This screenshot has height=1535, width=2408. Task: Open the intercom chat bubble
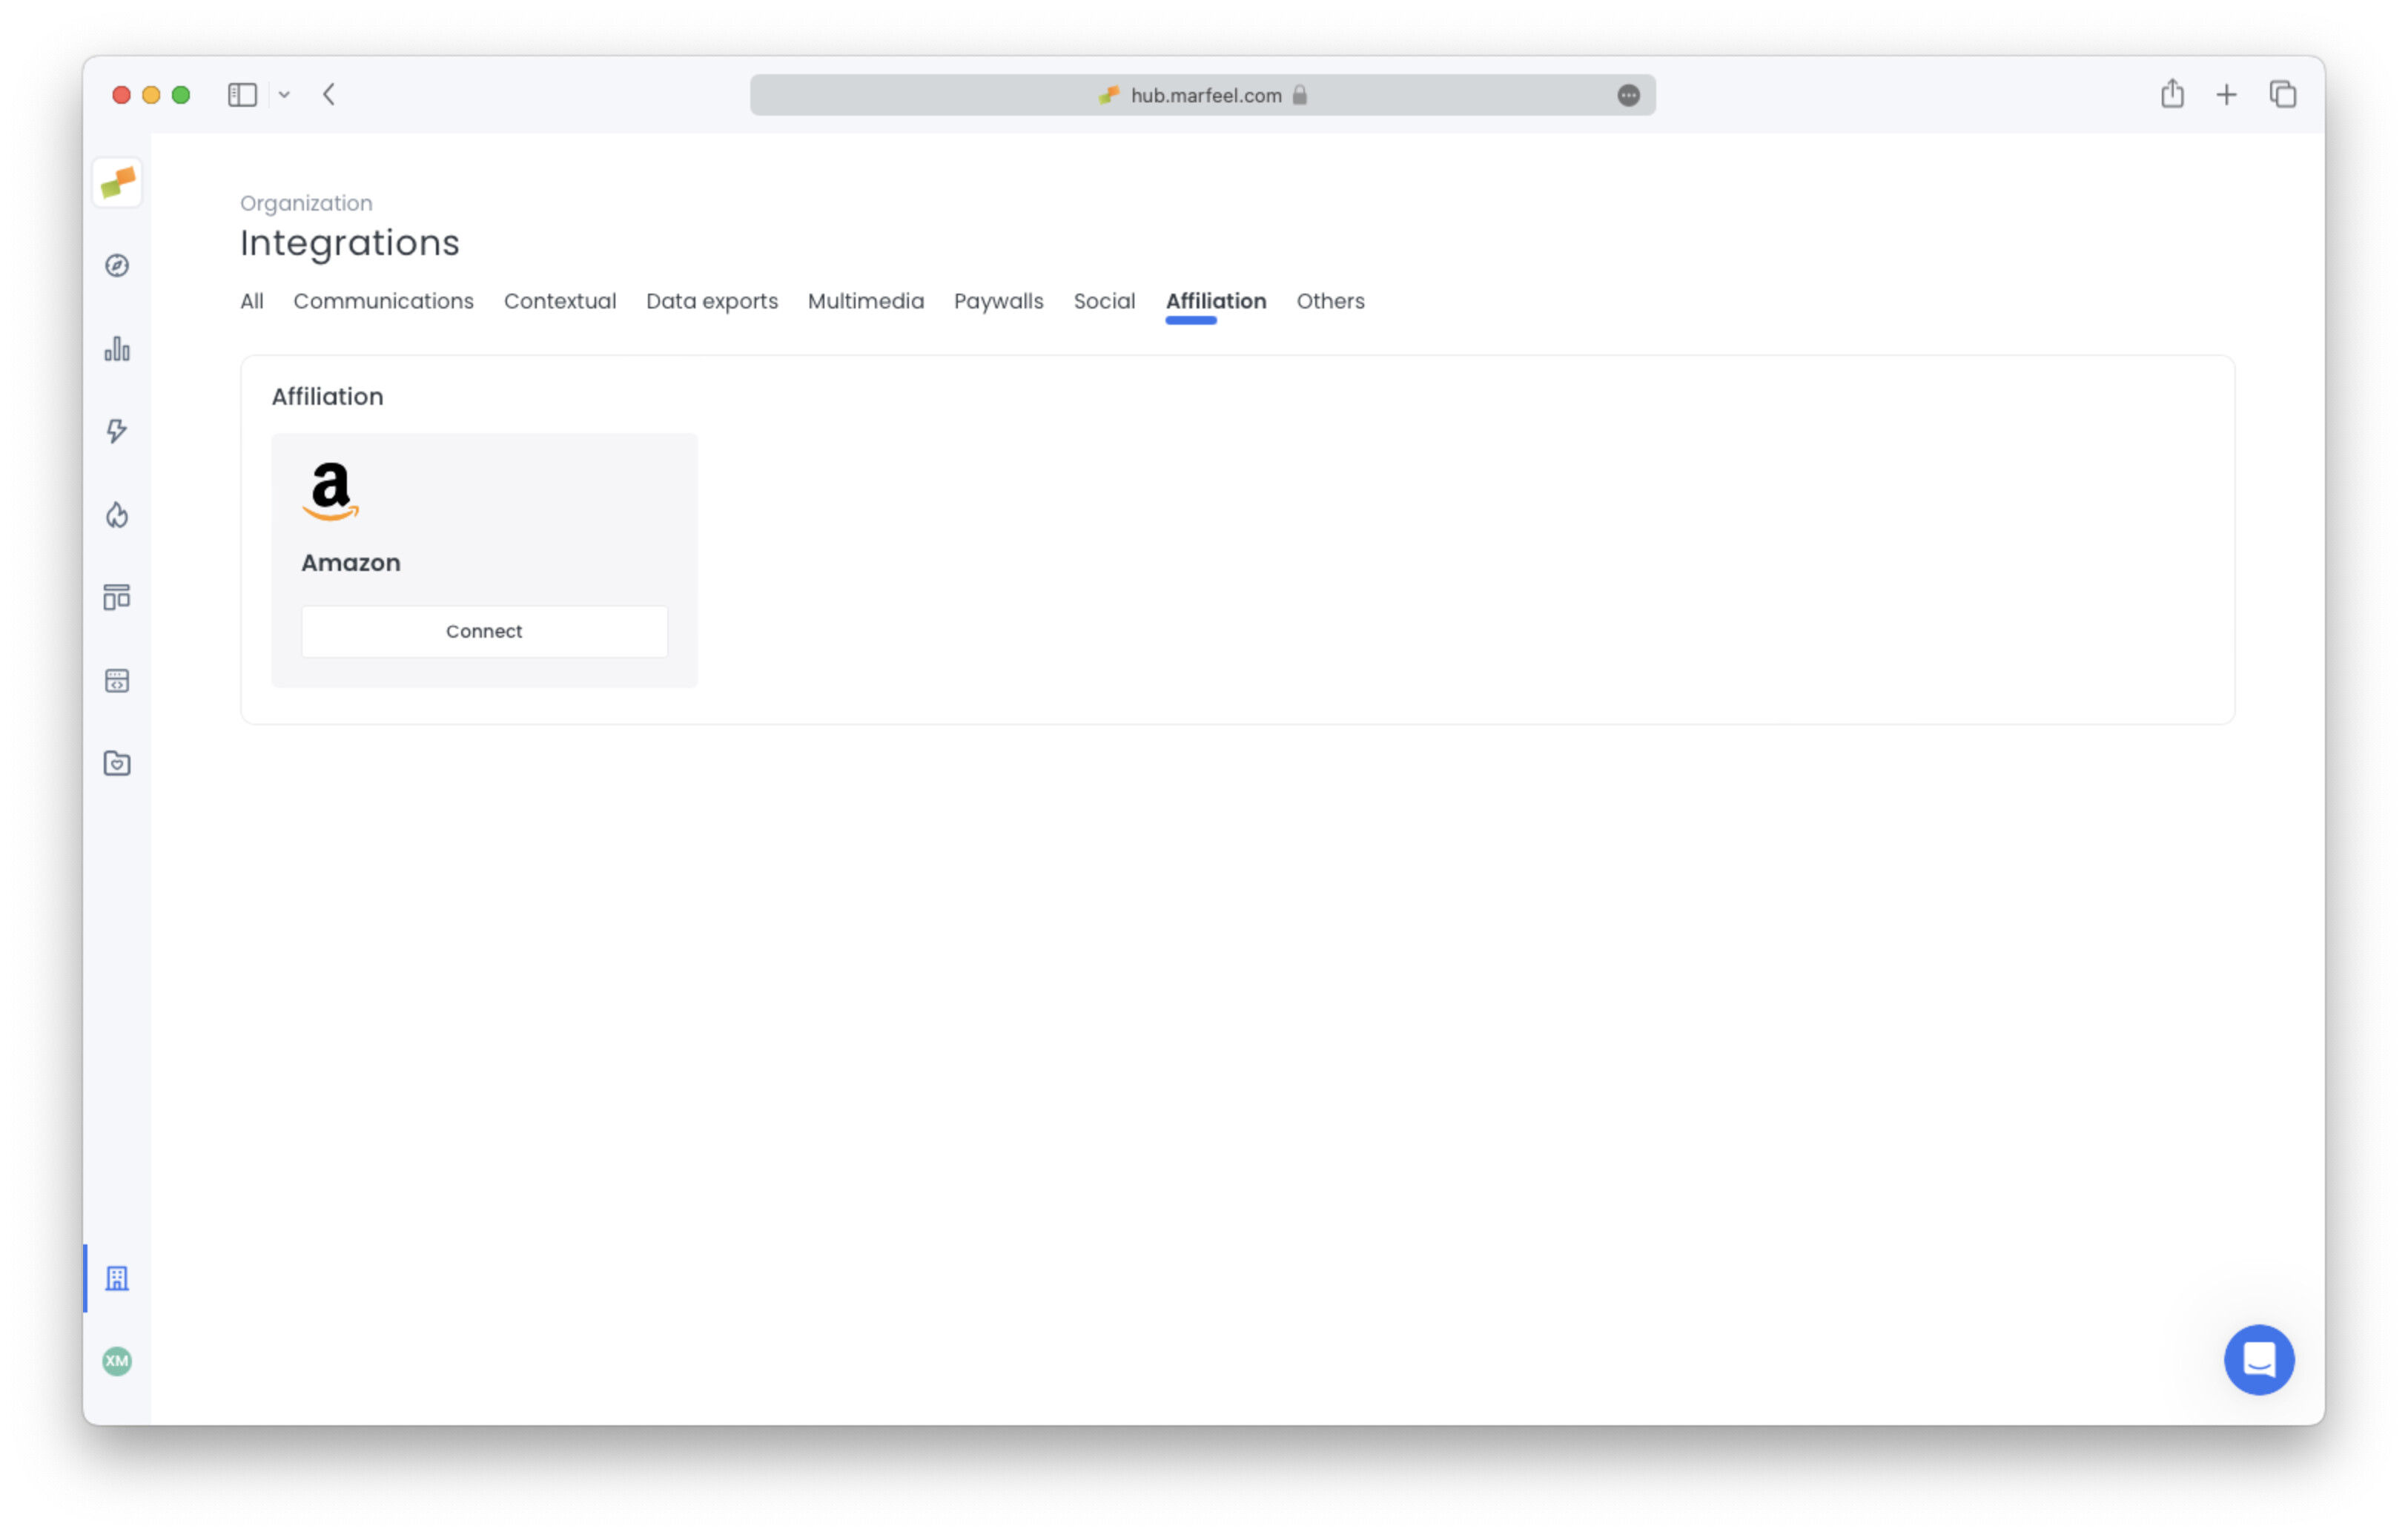[2259, 1359]
